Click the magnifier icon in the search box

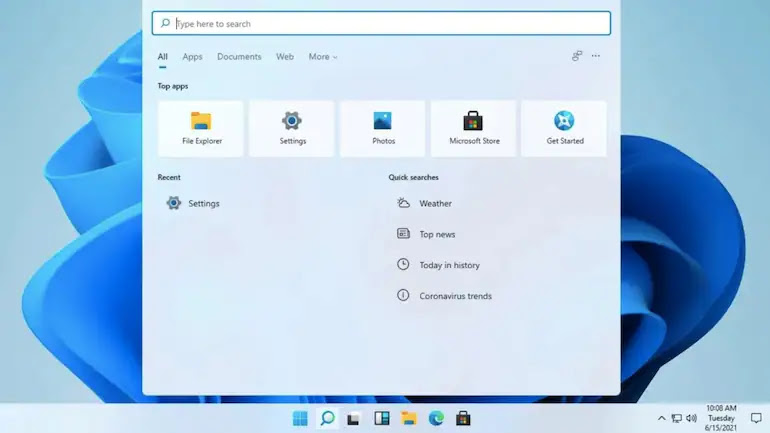[x=165, y=23]
